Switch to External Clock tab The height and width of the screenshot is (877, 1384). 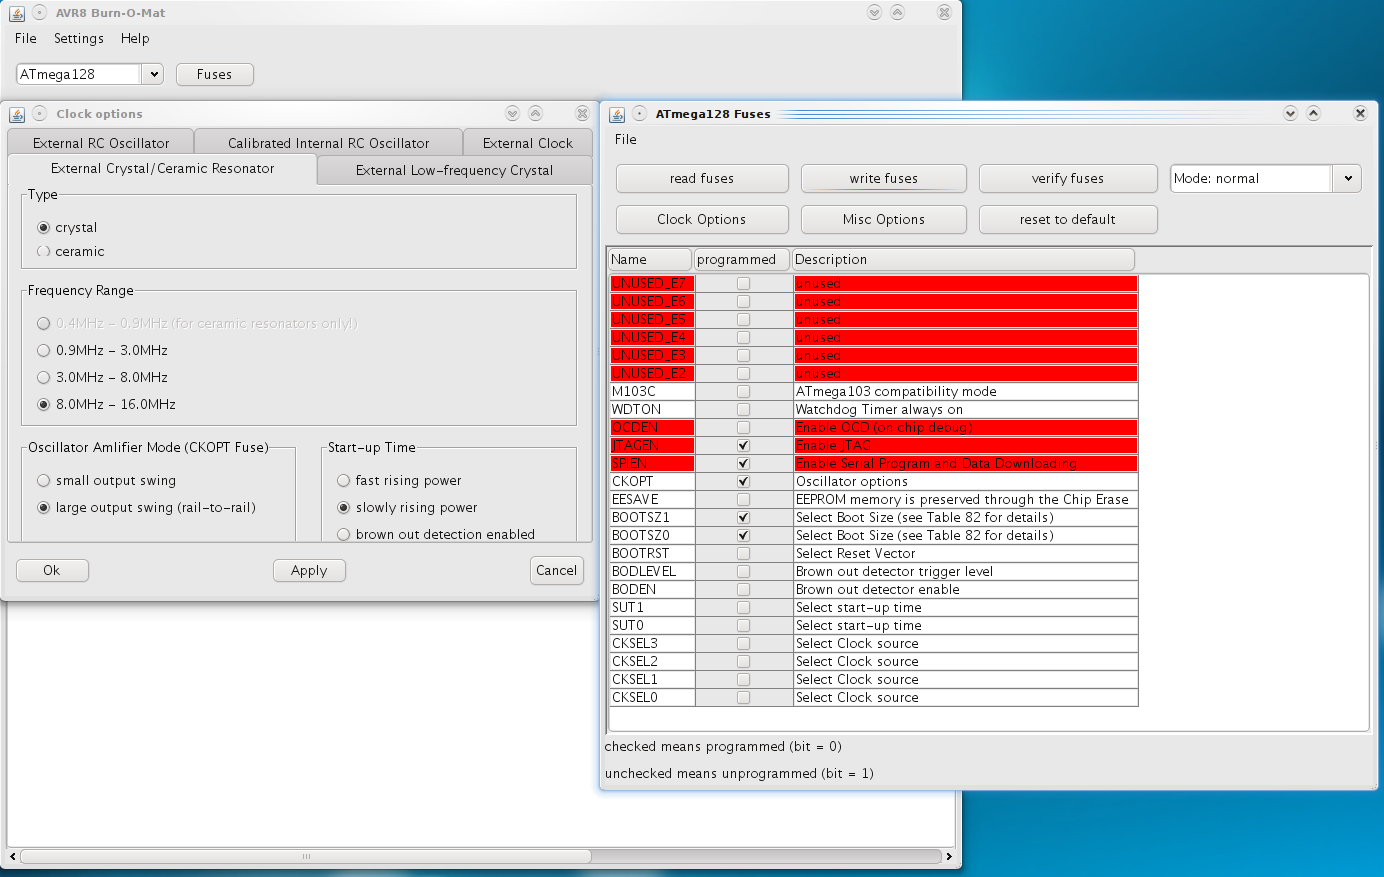pos(527,143)
